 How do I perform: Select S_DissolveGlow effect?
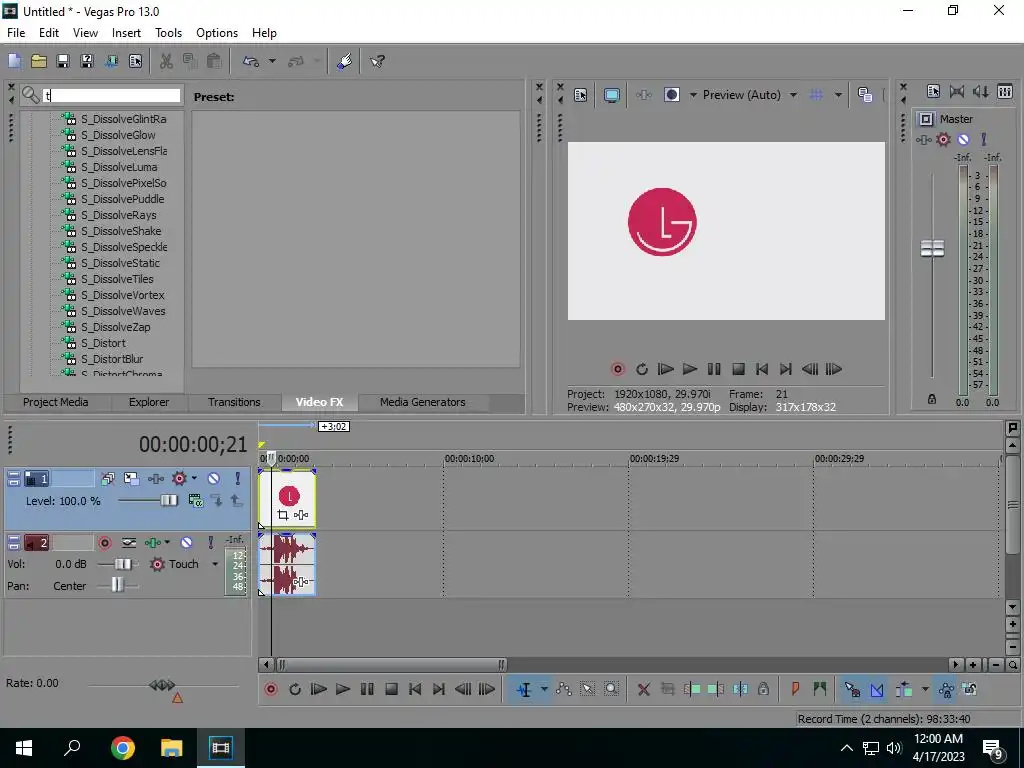click(118, 135)
